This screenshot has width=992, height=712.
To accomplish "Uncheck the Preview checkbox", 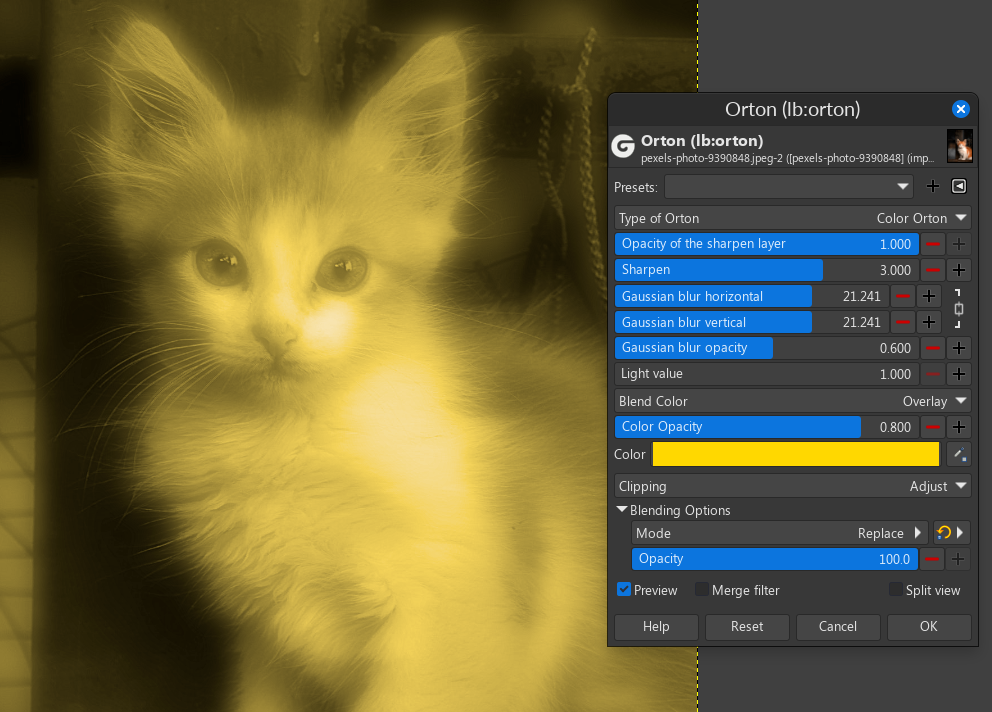I will 624,590.
